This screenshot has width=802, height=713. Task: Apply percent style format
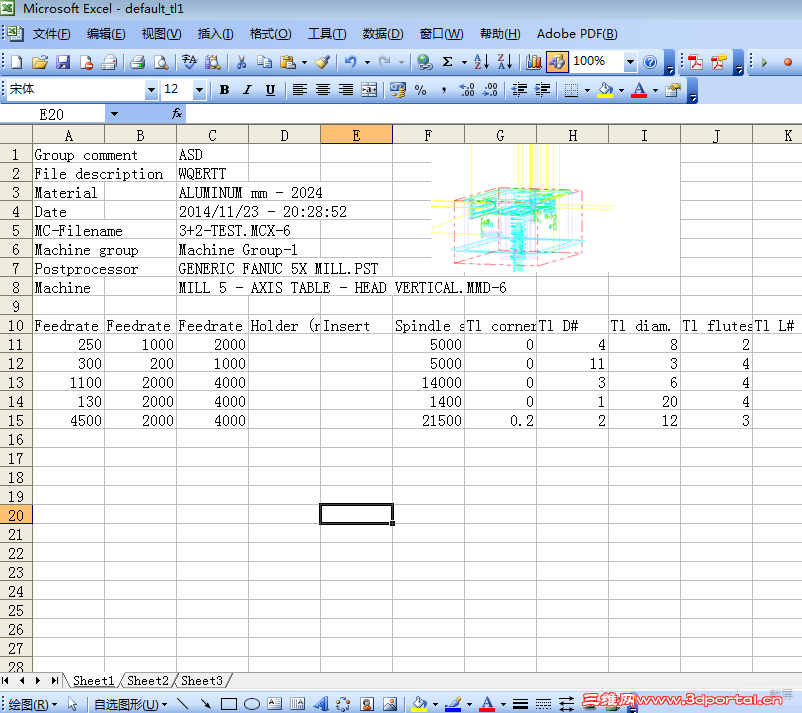[x=420, y=91]
